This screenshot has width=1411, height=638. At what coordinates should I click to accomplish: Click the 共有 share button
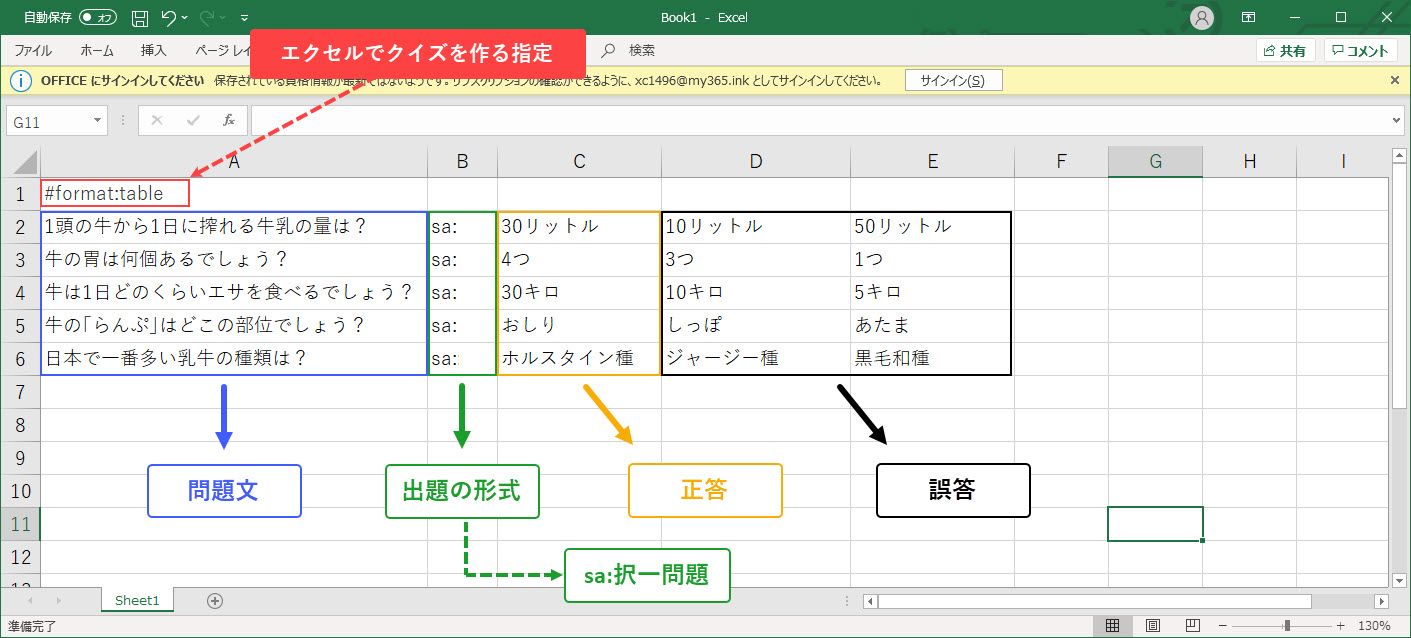click(1285, 51)
